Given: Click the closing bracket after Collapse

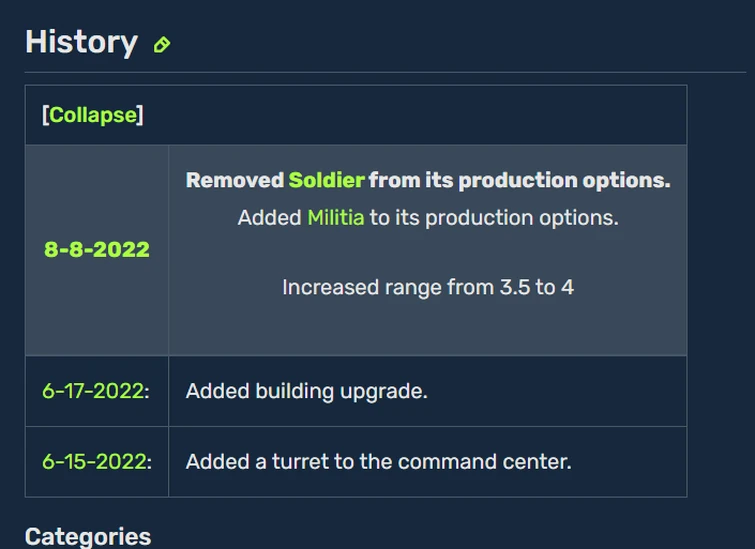Looking at the screenshot, I should [140, 115].
